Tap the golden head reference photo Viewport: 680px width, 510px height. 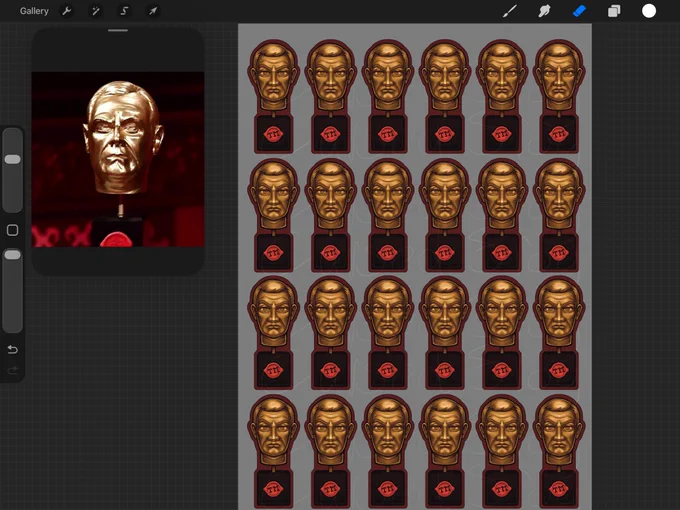click(118, 159)
